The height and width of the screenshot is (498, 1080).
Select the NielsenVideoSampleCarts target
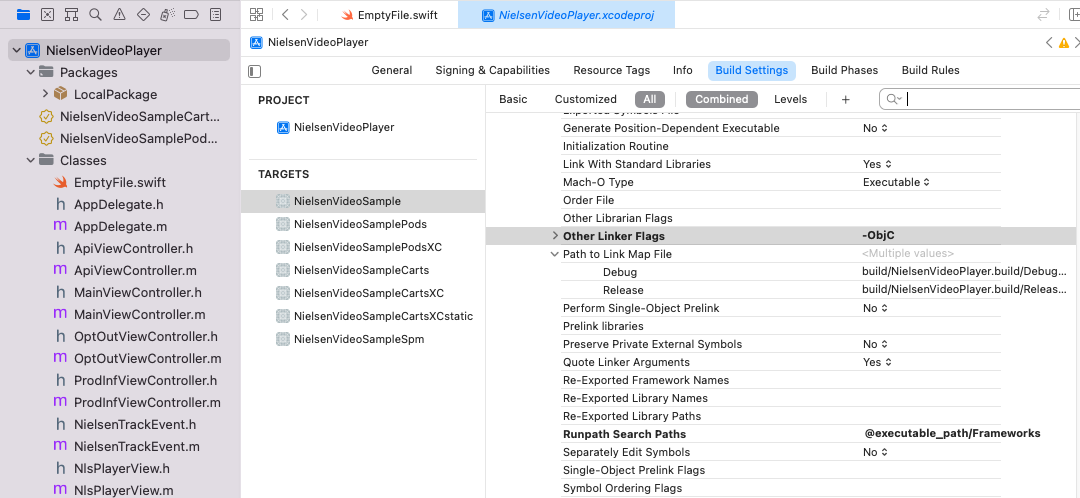coord(361,270)
